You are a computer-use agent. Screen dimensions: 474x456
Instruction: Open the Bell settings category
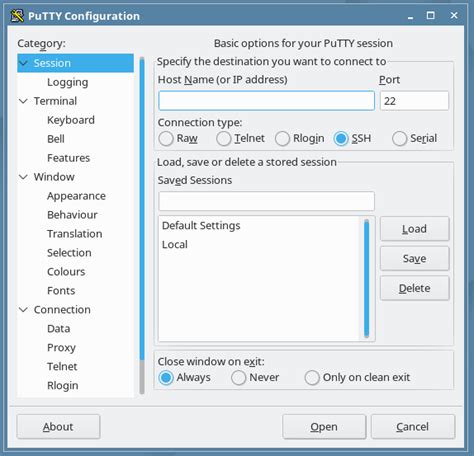point(56,139)
